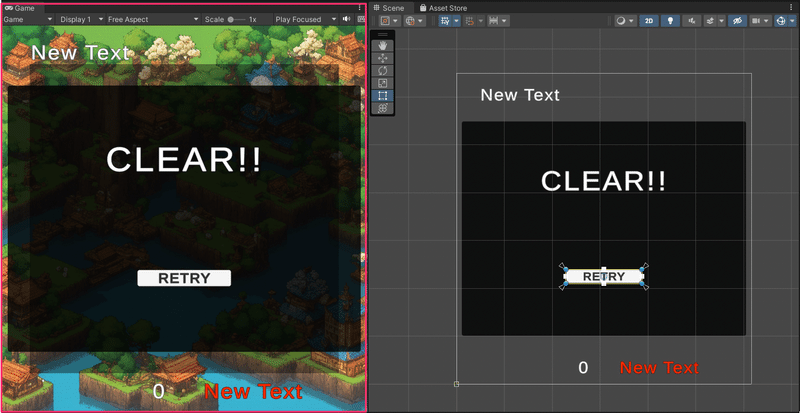Click the tool handle position (pivot) icon
This screenshot has width=800, height=413.
tap(385, 21)
